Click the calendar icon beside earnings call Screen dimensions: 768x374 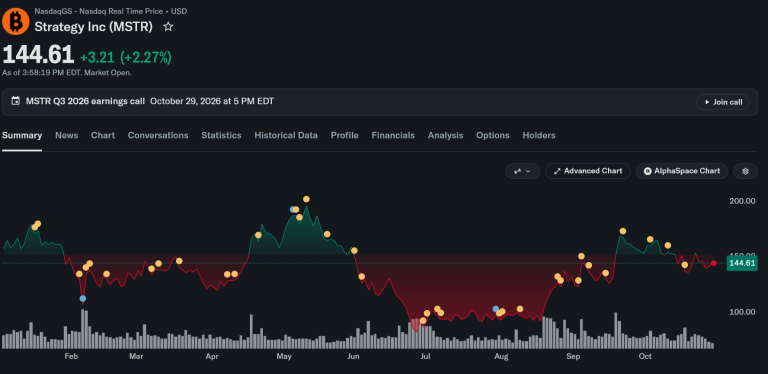[16, 101]
